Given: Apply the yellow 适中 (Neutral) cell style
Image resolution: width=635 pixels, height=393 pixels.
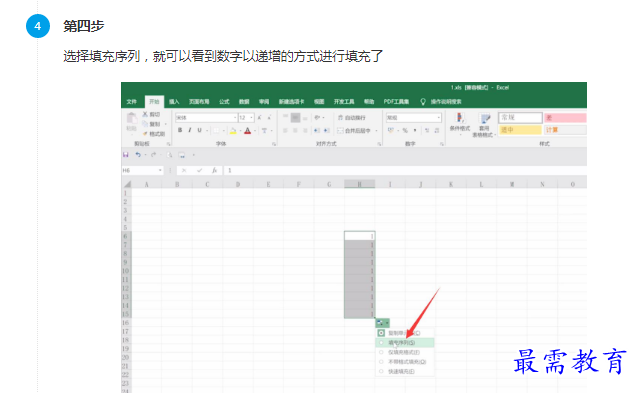Looking at the screenshot, I should pos(520,130).
